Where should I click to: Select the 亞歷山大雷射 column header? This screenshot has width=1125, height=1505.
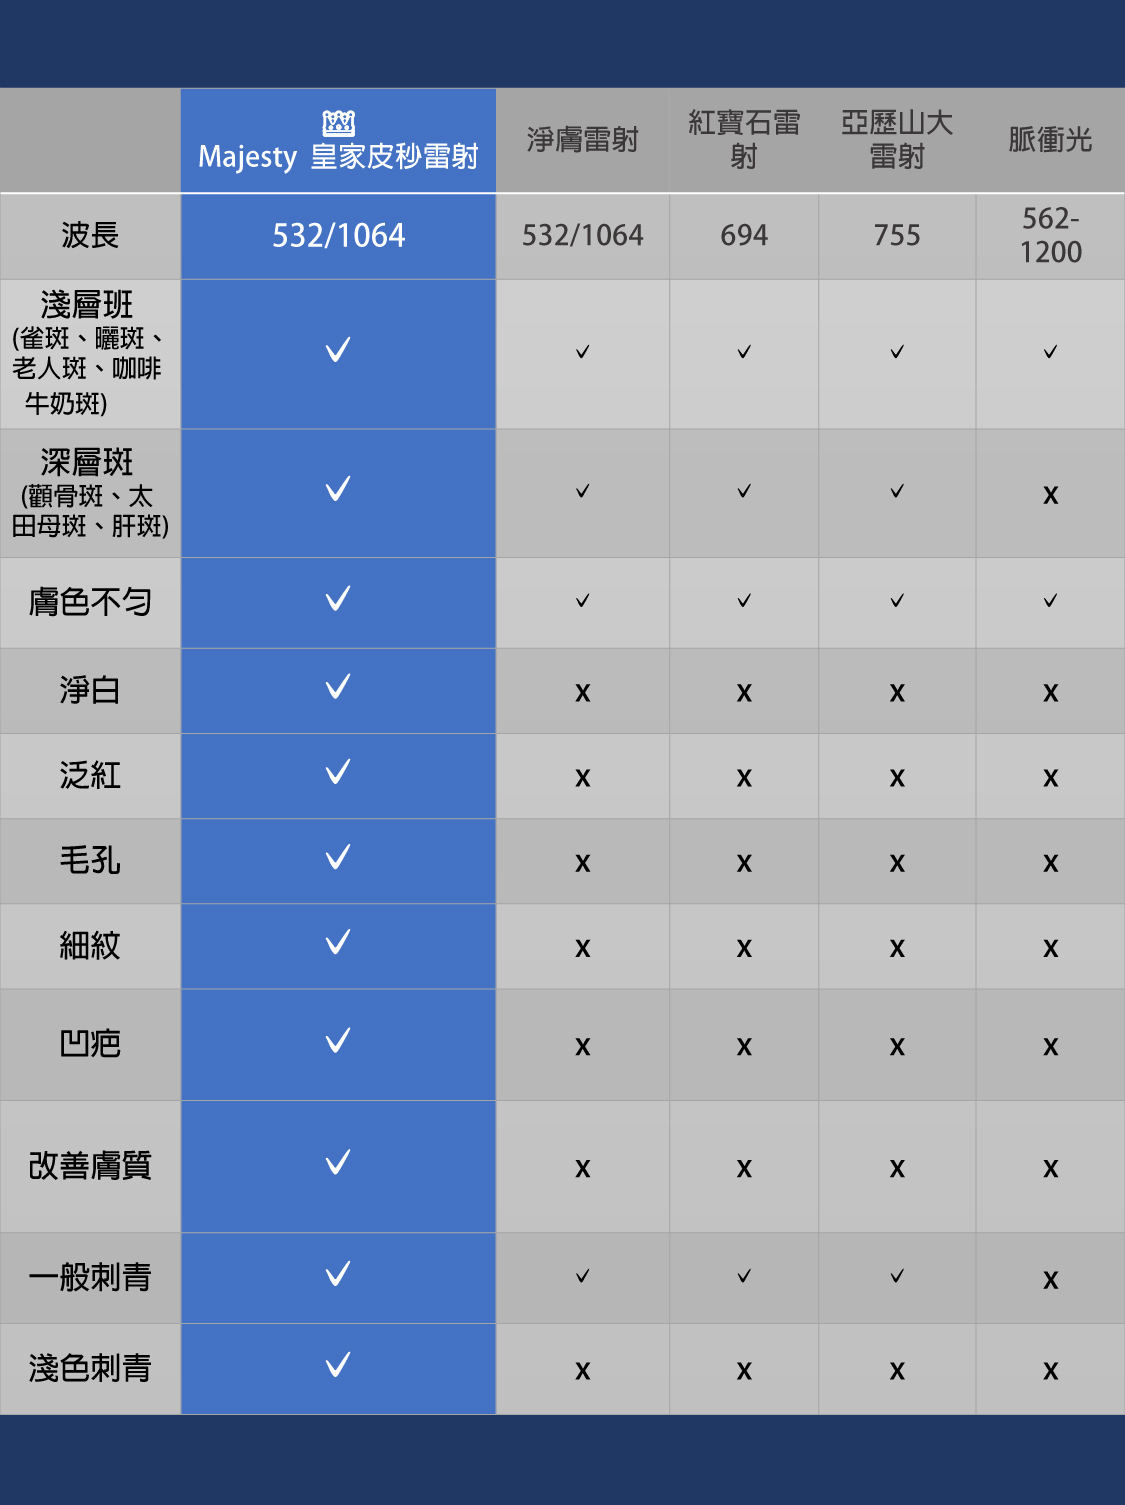coord(897,140)
